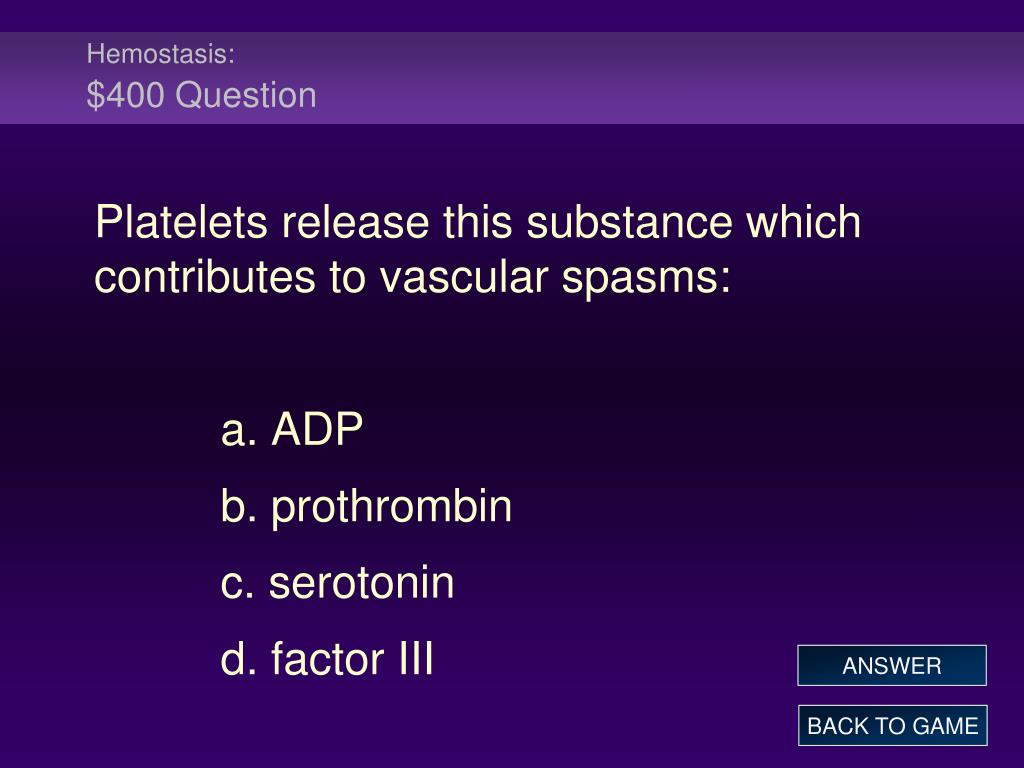This screenshot has width=1024, height=768.
Task: Click the letter b. option marker
Action: 239,505
